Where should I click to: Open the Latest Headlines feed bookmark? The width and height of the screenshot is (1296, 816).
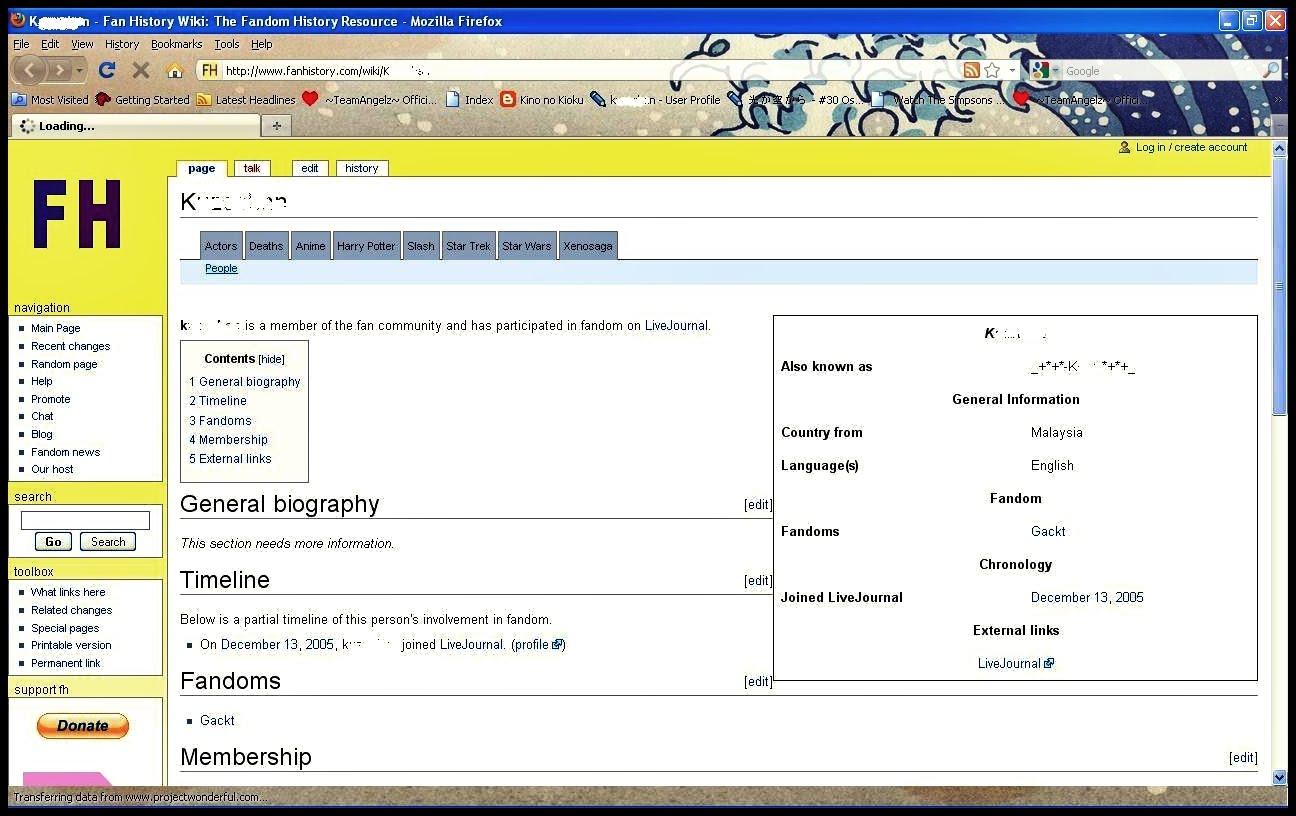246,100
